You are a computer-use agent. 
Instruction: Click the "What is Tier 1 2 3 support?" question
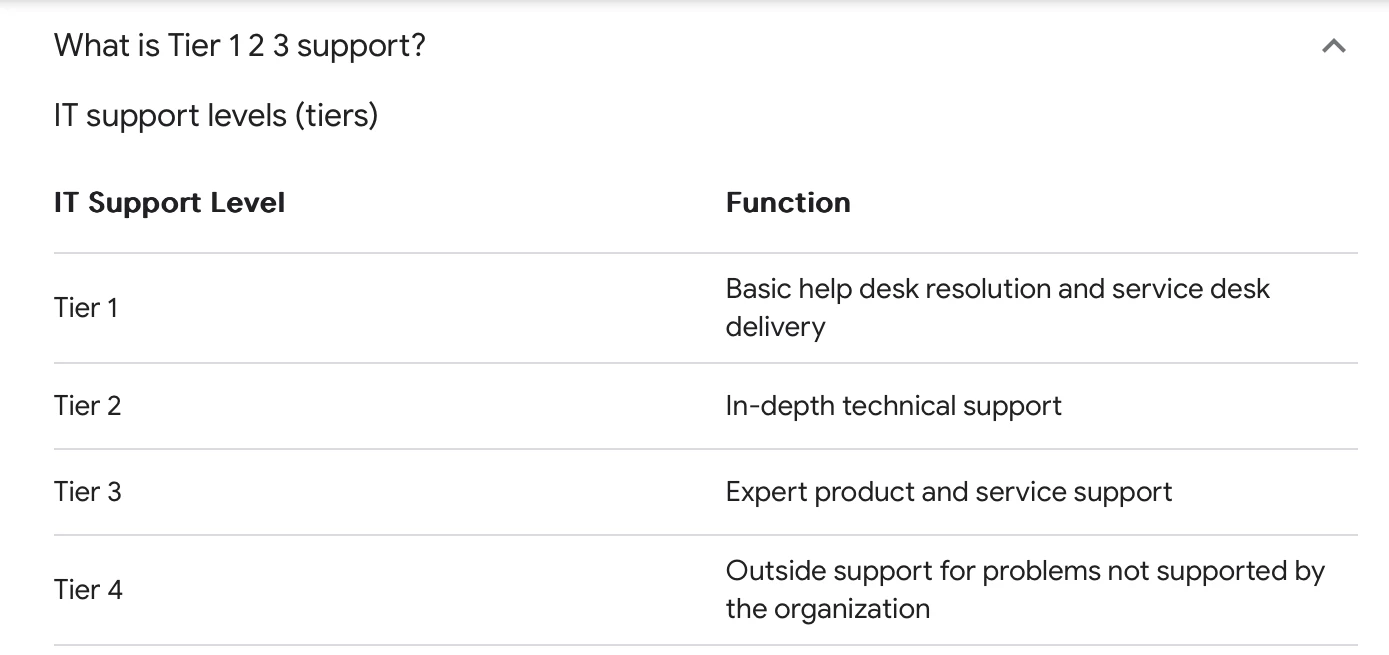[x=240, y=46]
